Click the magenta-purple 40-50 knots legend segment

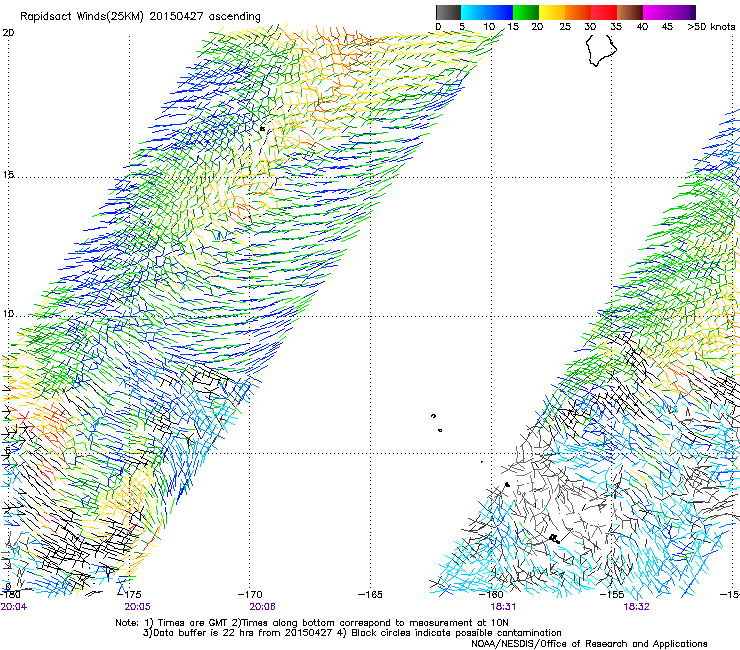click(x=669, y=12)
